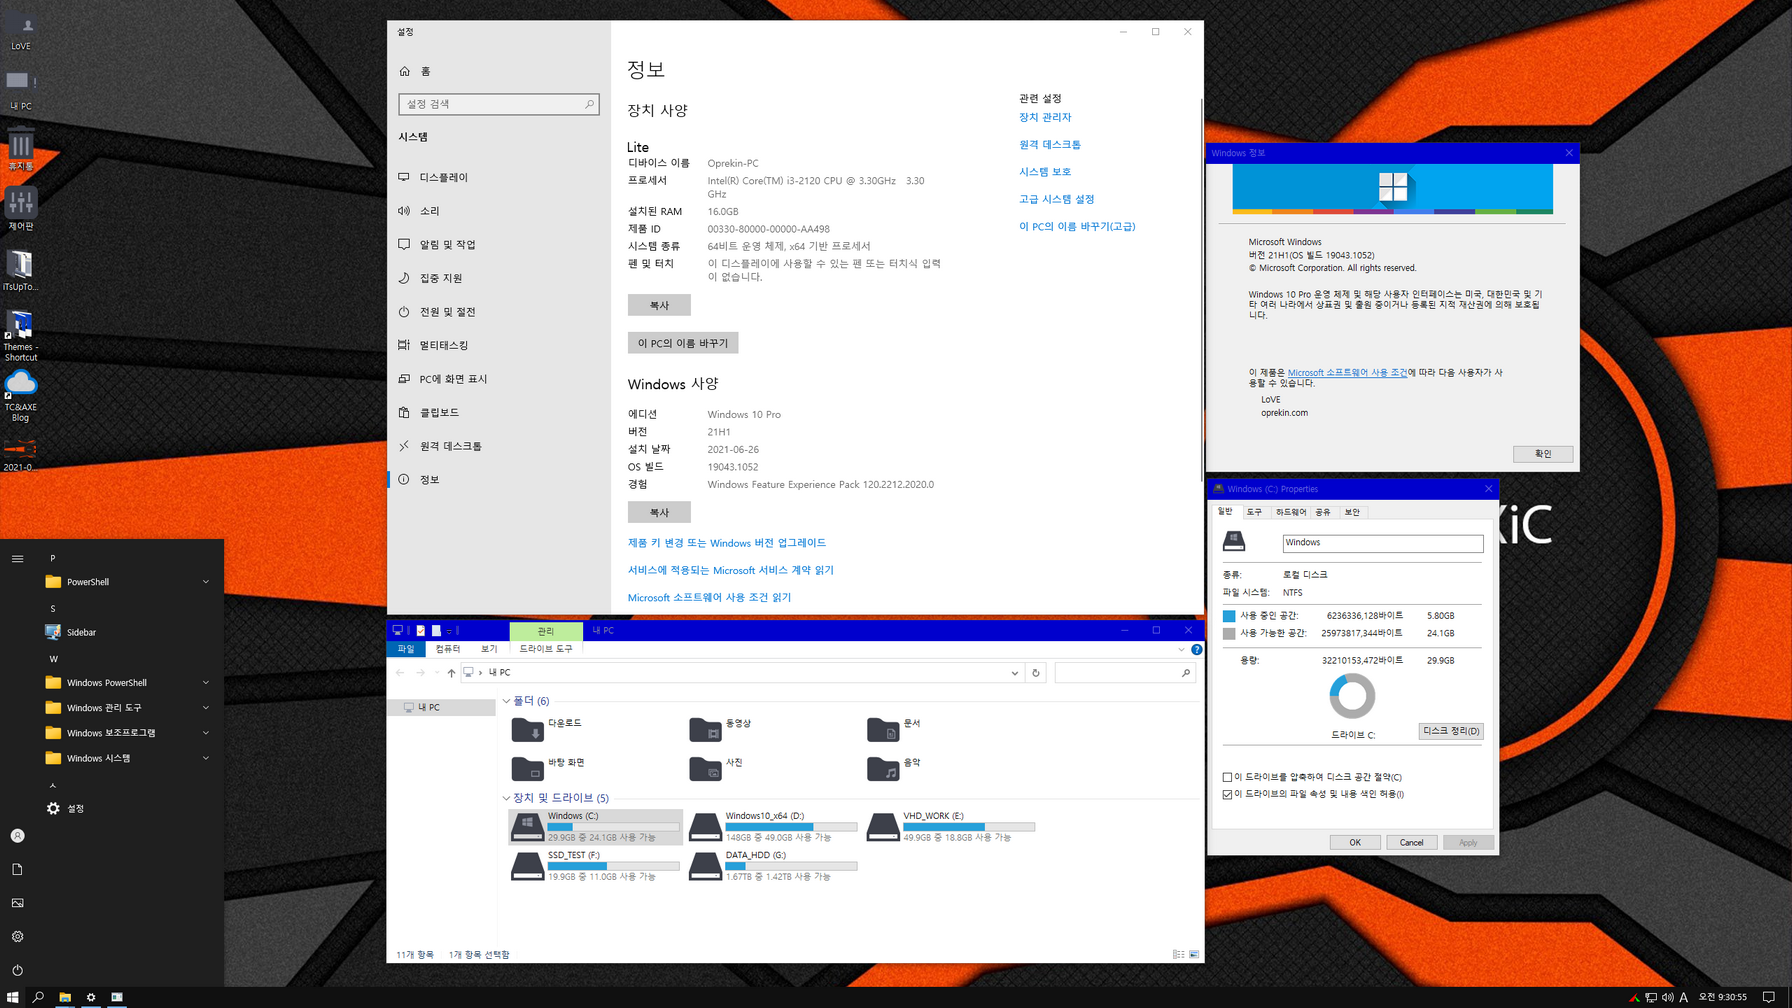Click the Explorer search box
The height and width of the screenshot is (1008, 1792).
[x=1125, y=673]
